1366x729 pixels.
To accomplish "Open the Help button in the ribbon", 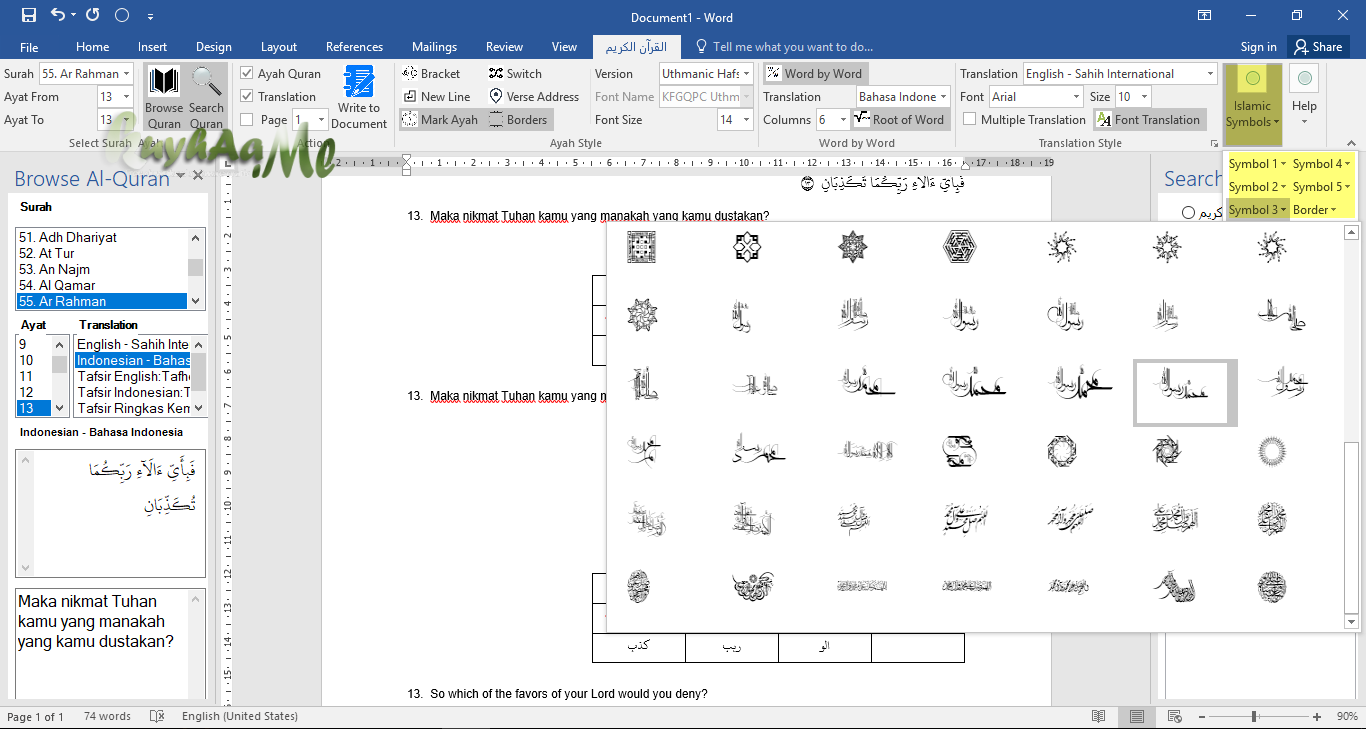I will click(1304, 98).
